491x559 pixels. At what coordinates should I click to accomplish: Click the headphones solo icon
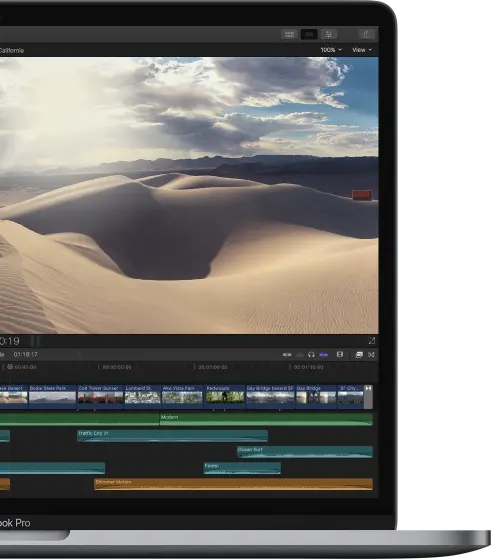(311, 354)
